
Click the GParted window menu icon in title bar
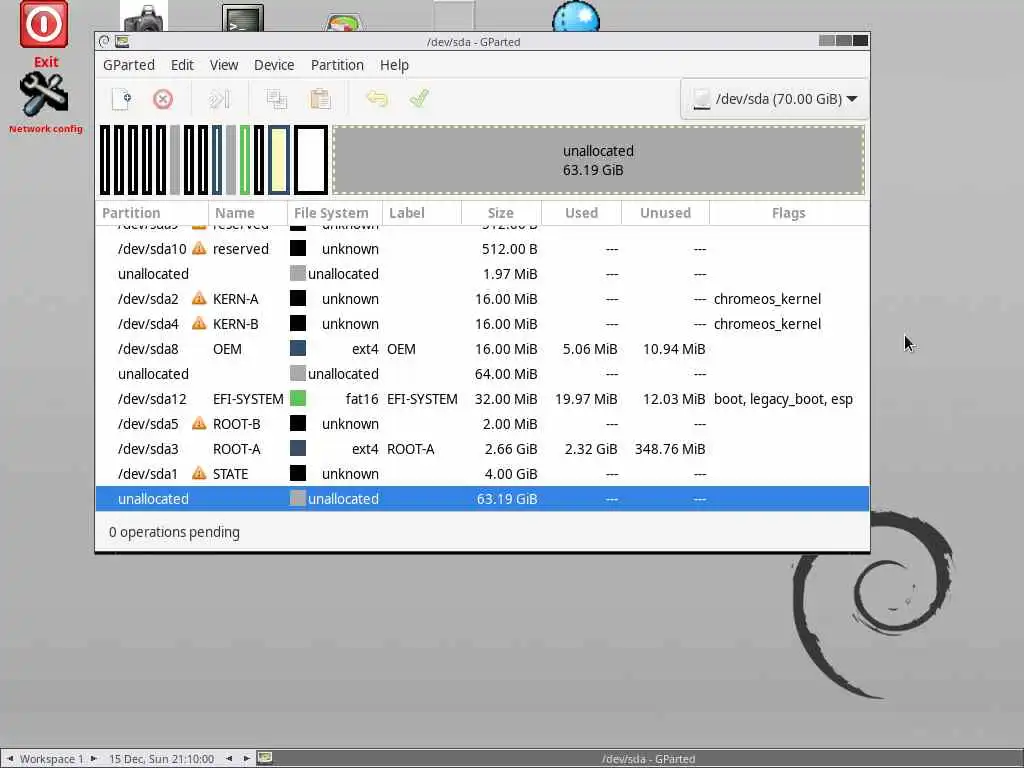pyautogui.click(x=122, y=42)
